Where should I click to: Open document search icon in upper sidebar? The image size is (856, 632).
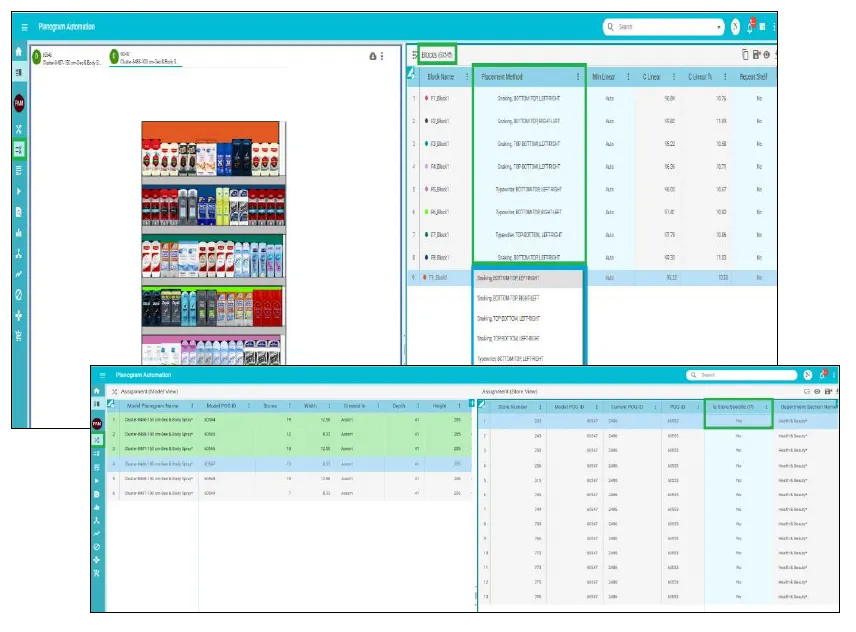19,212
